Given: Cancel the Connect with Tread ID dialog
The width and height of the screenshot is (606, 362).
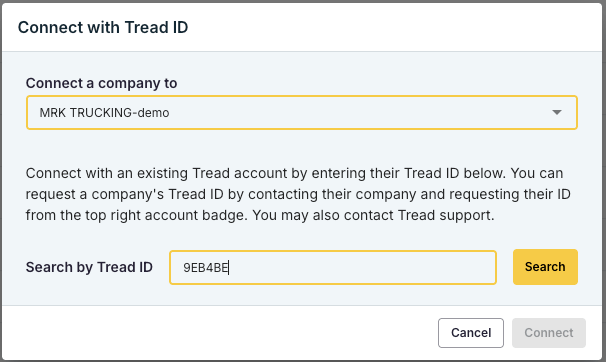Looking at the screenshot, I should click(x=471, y=333).
